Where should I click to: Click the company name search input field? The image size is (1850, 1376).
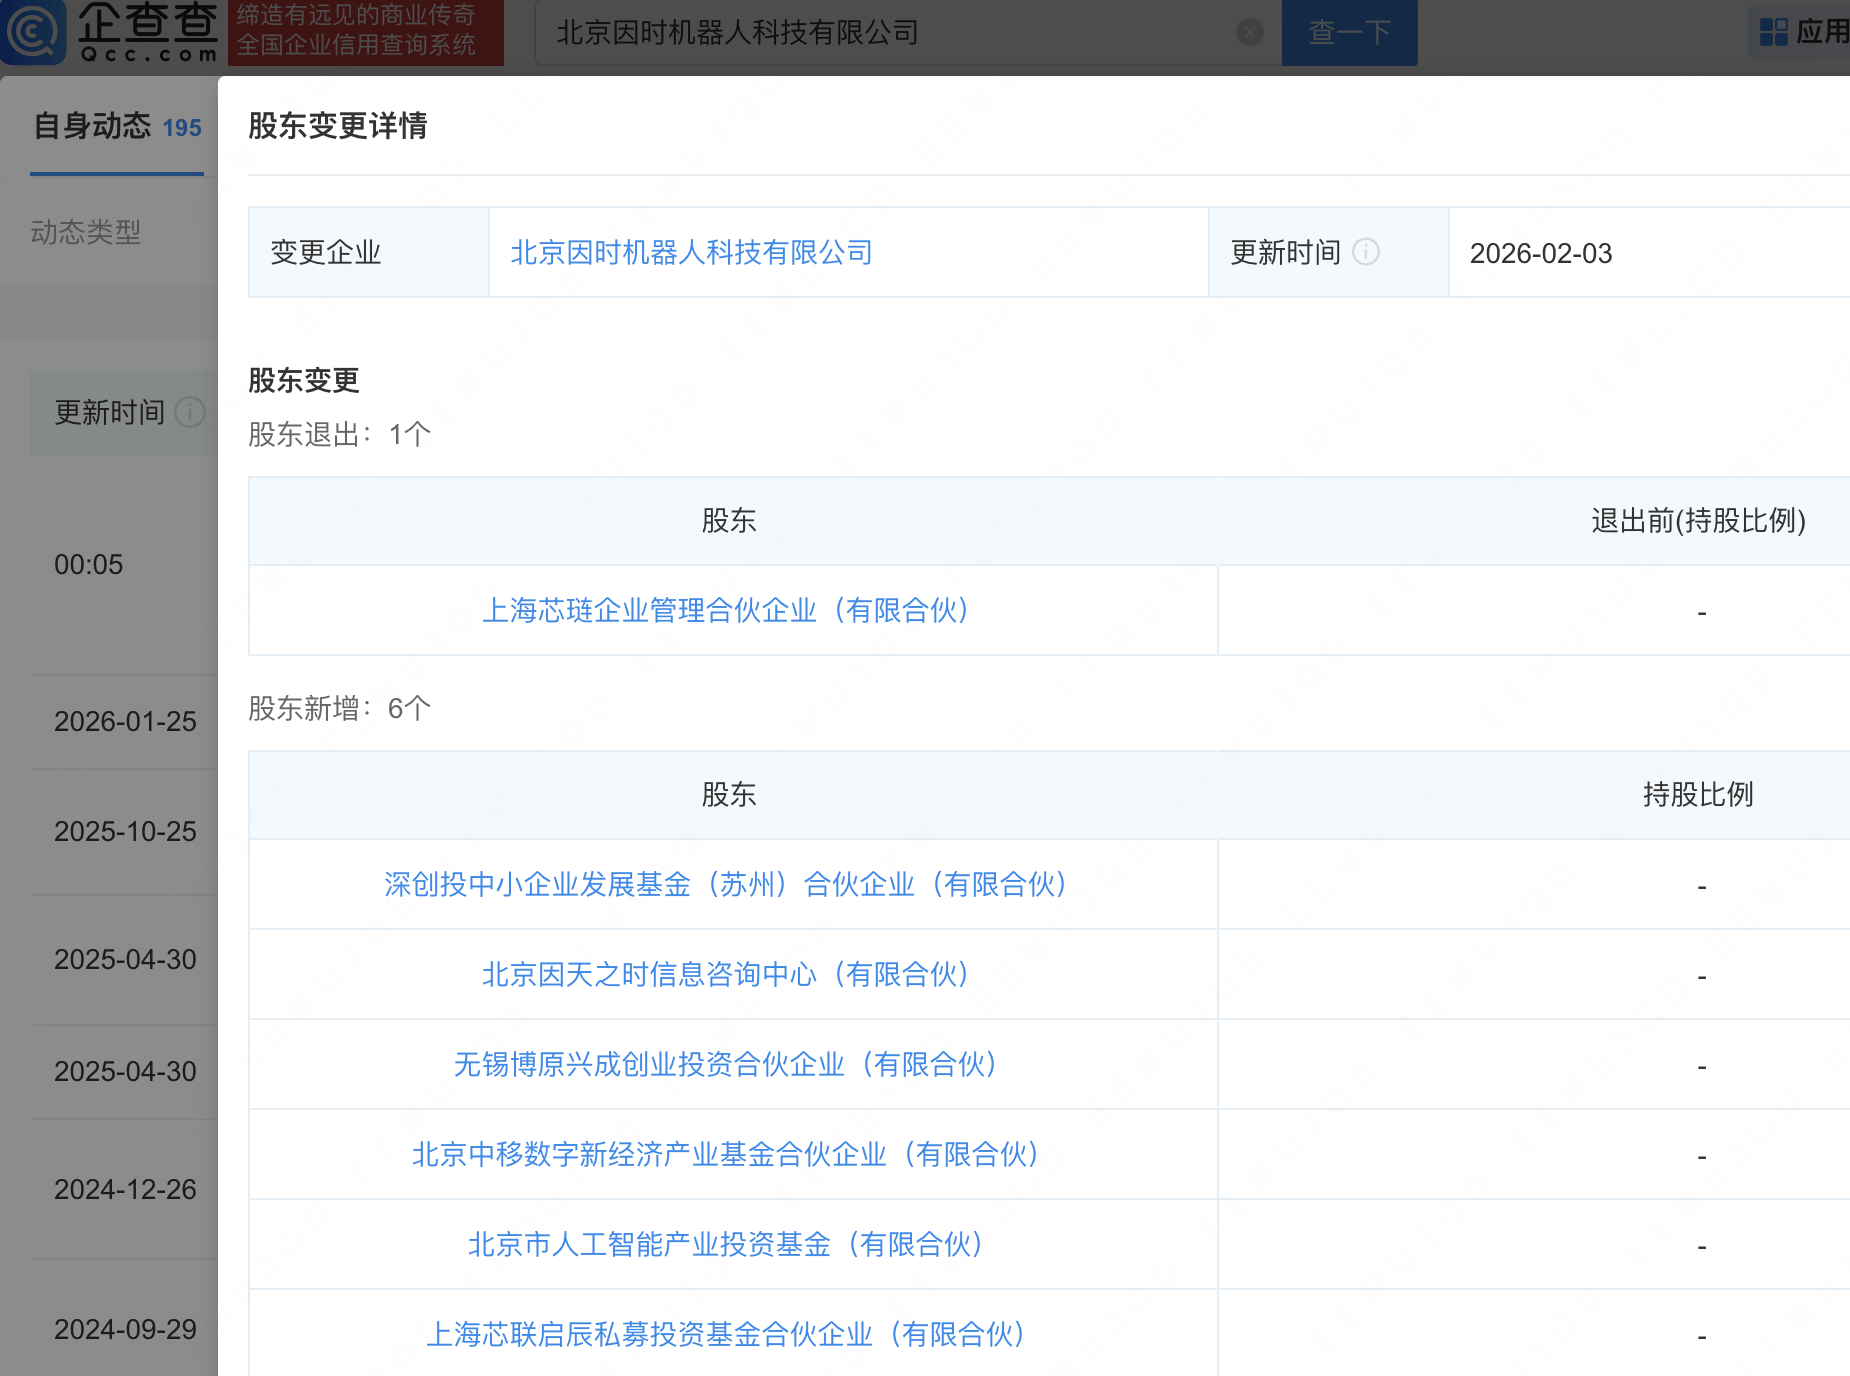890,33
